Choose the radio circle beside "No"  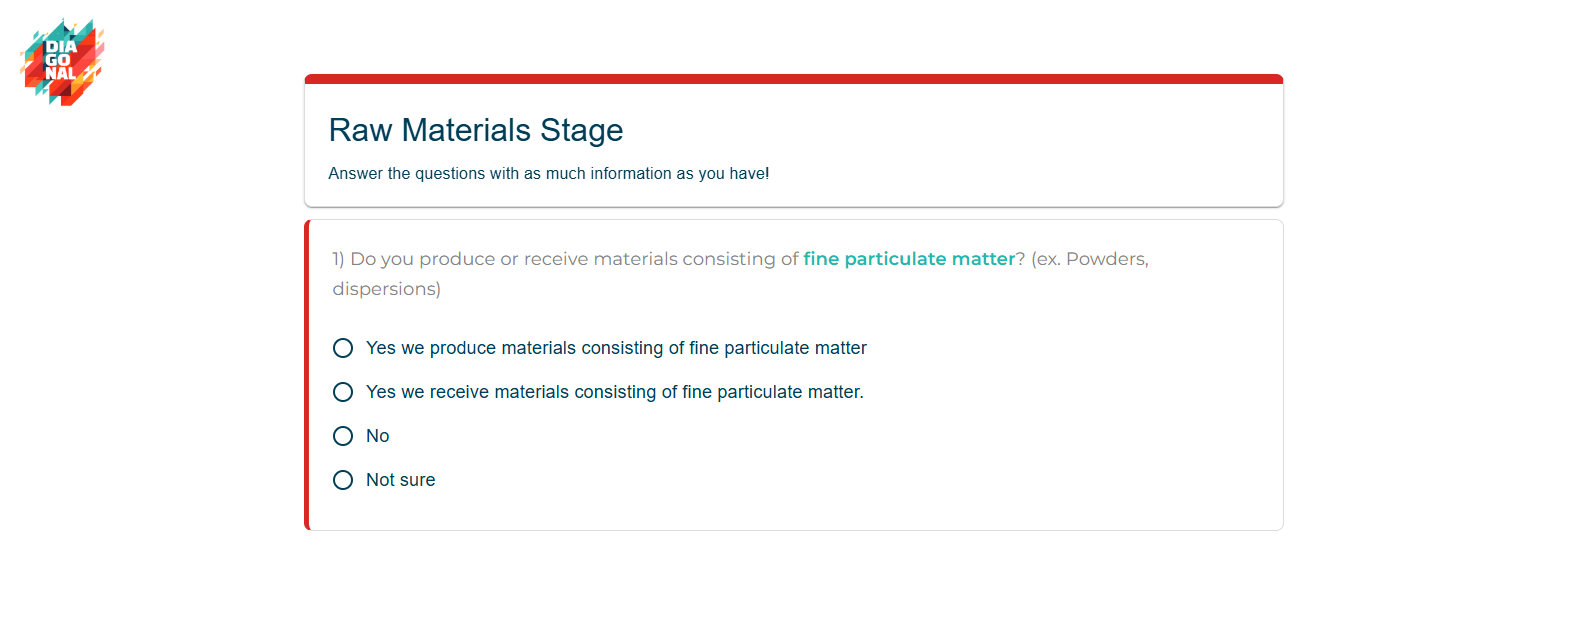point(343,436)
